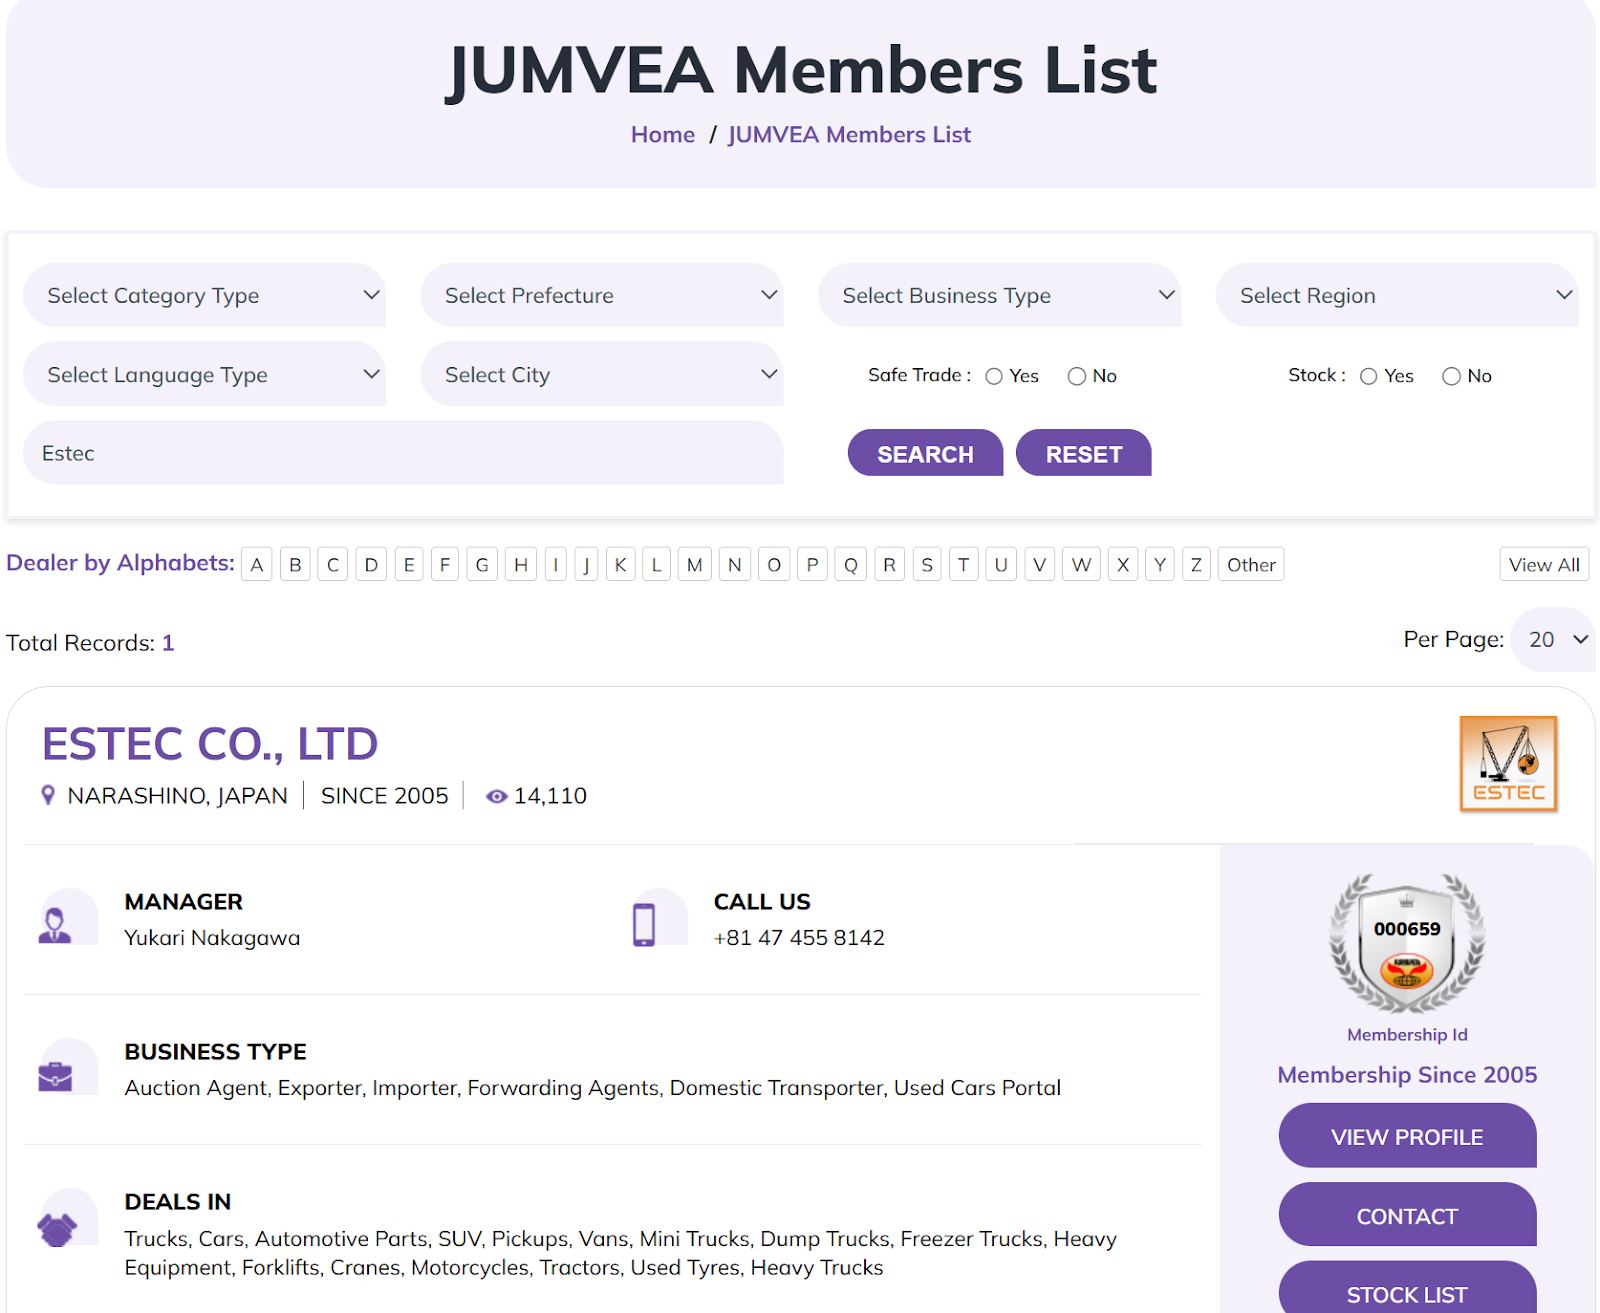This screenshot has width=1600, height=1313.
Task: Open the Select Category Type dropdown
Action: pos(204,295)
